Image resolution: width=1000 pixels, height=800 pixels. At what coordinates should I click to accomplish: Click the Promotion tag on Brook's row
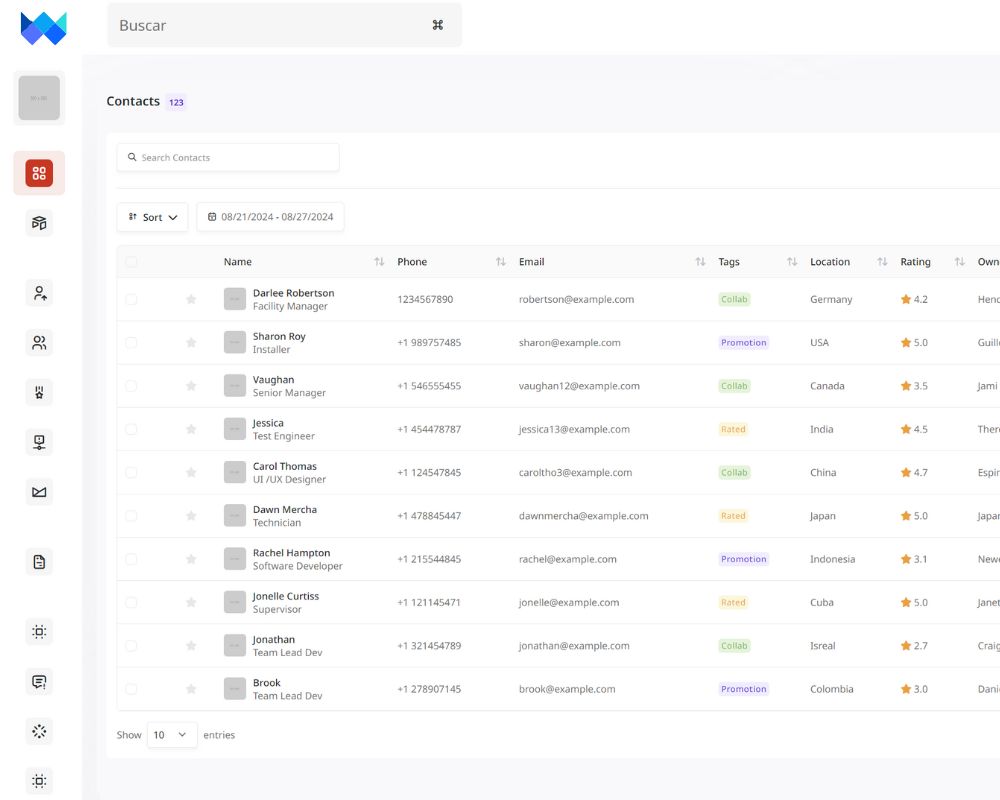click(743, 689)
